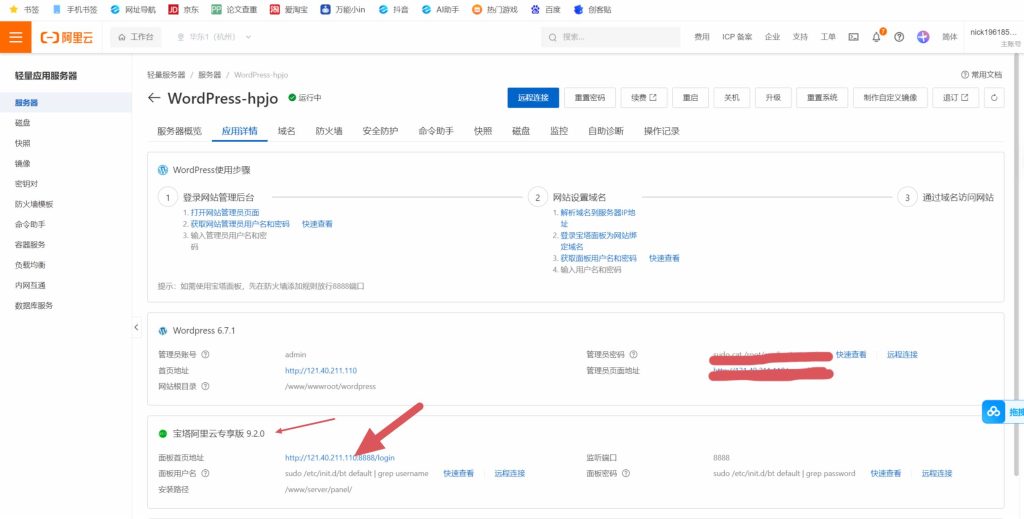Select 快照 in the left sidebar

23,143
